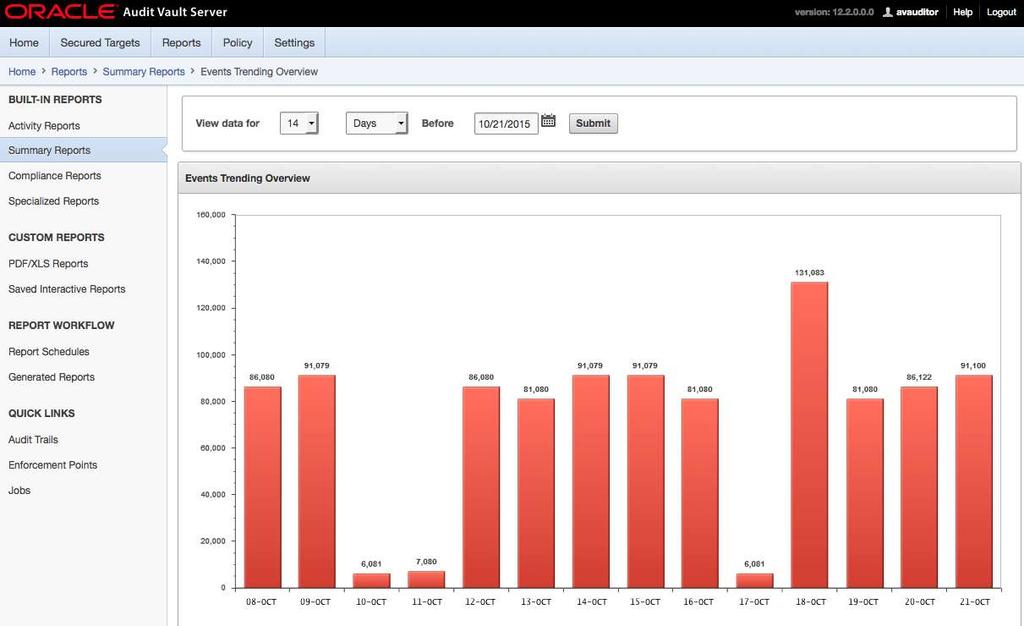Click the Events Trending Overview breadcrumb text

[x=259, y=72]
